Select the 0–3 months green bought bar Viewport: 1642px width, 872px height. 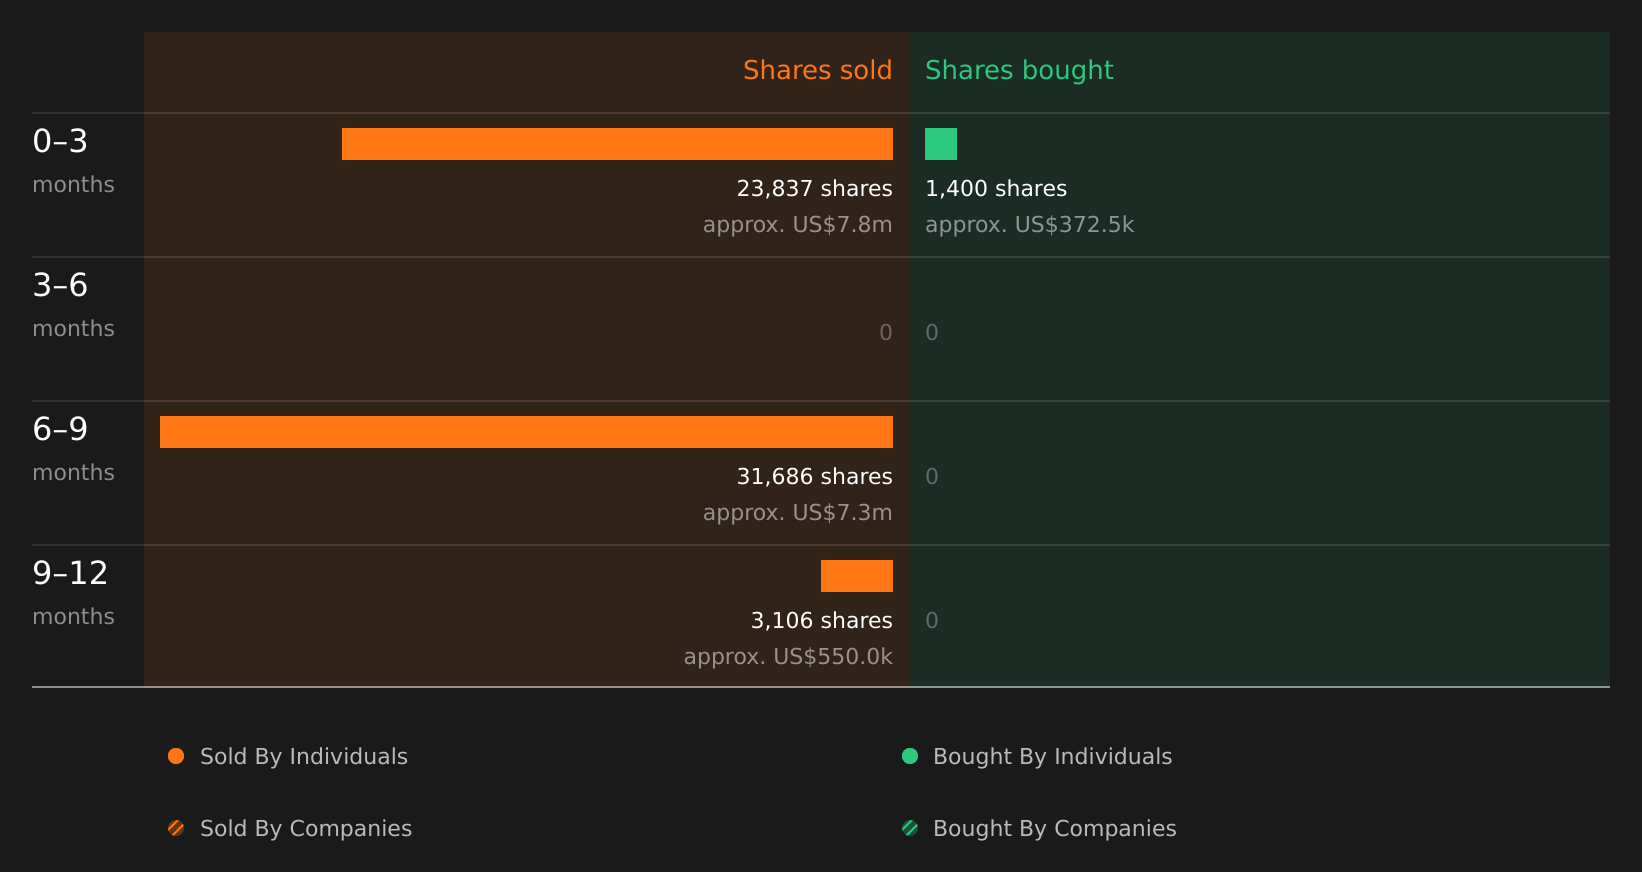click(x=941, y=144)
